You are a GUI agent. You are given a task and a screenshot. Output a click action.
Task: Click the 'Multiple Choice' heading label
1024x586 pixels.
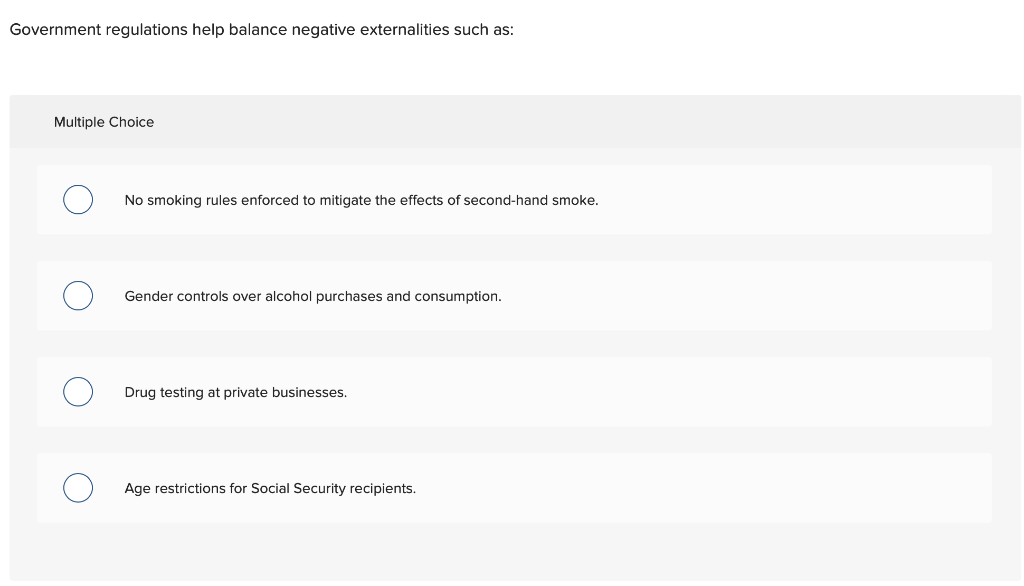click(x=104, y=122)
